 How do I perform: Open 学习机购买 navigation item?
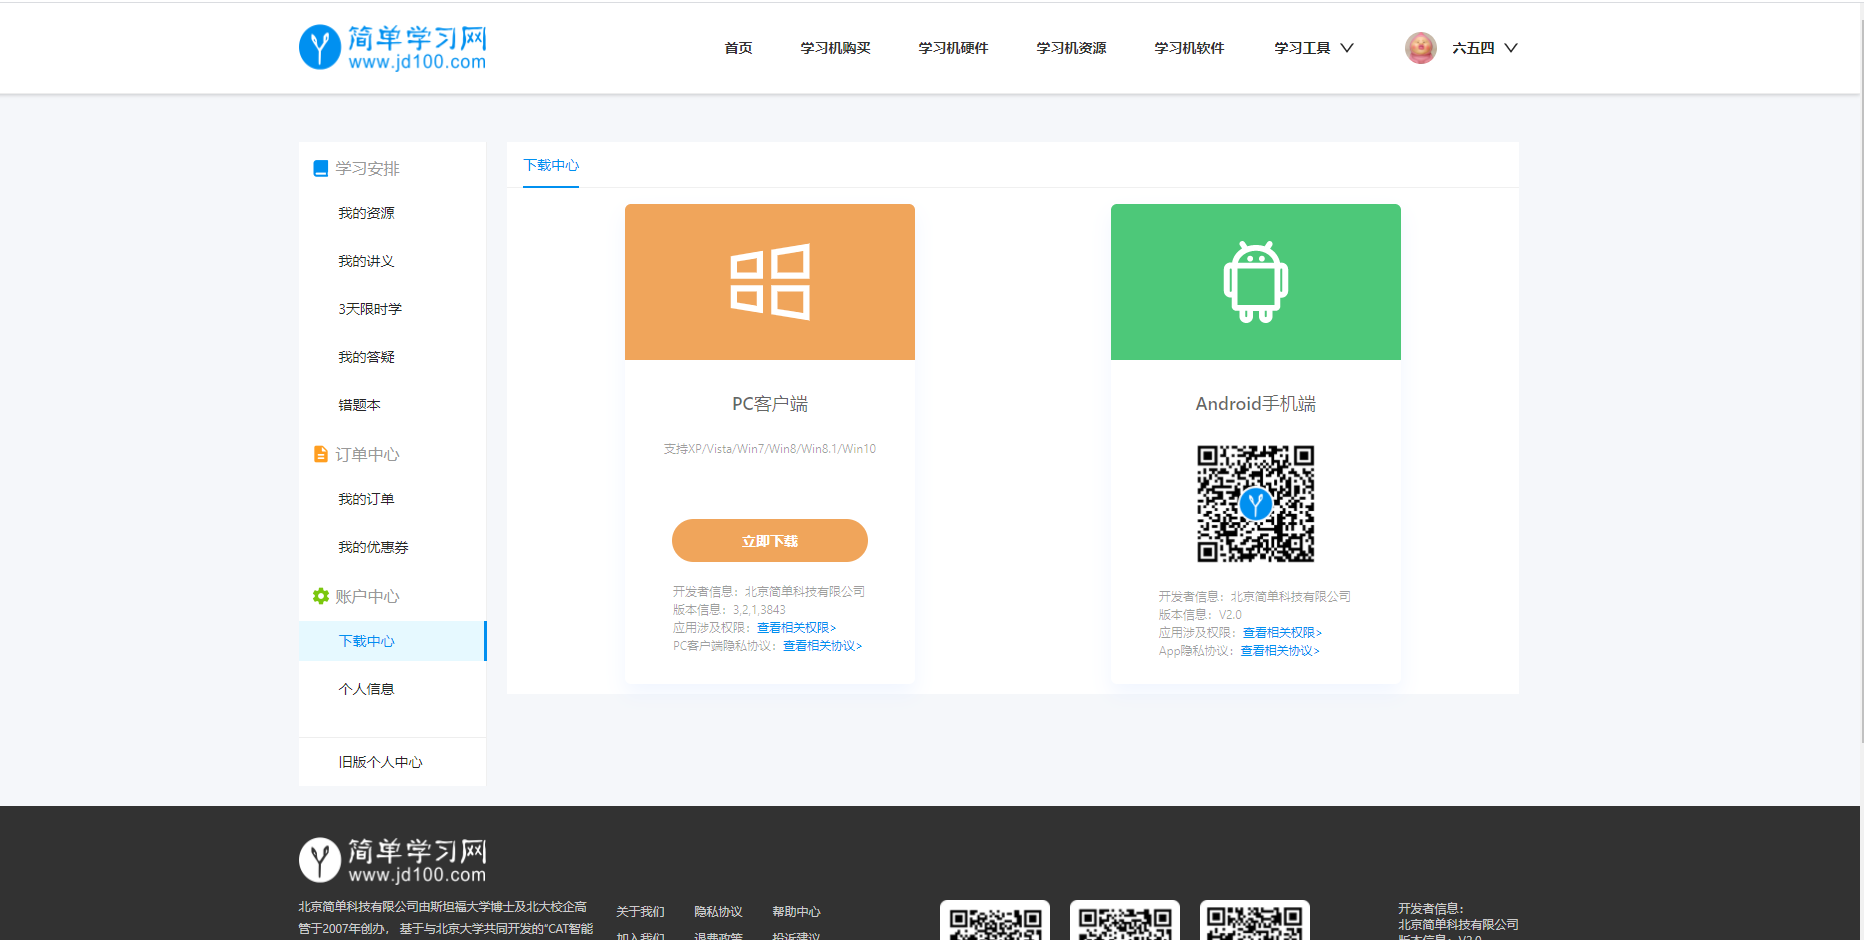[835, 48]
